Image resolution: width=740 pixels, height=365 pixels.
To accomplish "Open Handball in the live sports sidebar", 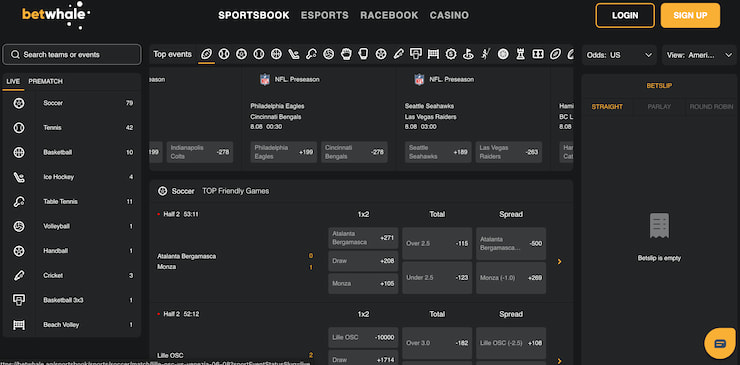I will (x=72, y=251).
